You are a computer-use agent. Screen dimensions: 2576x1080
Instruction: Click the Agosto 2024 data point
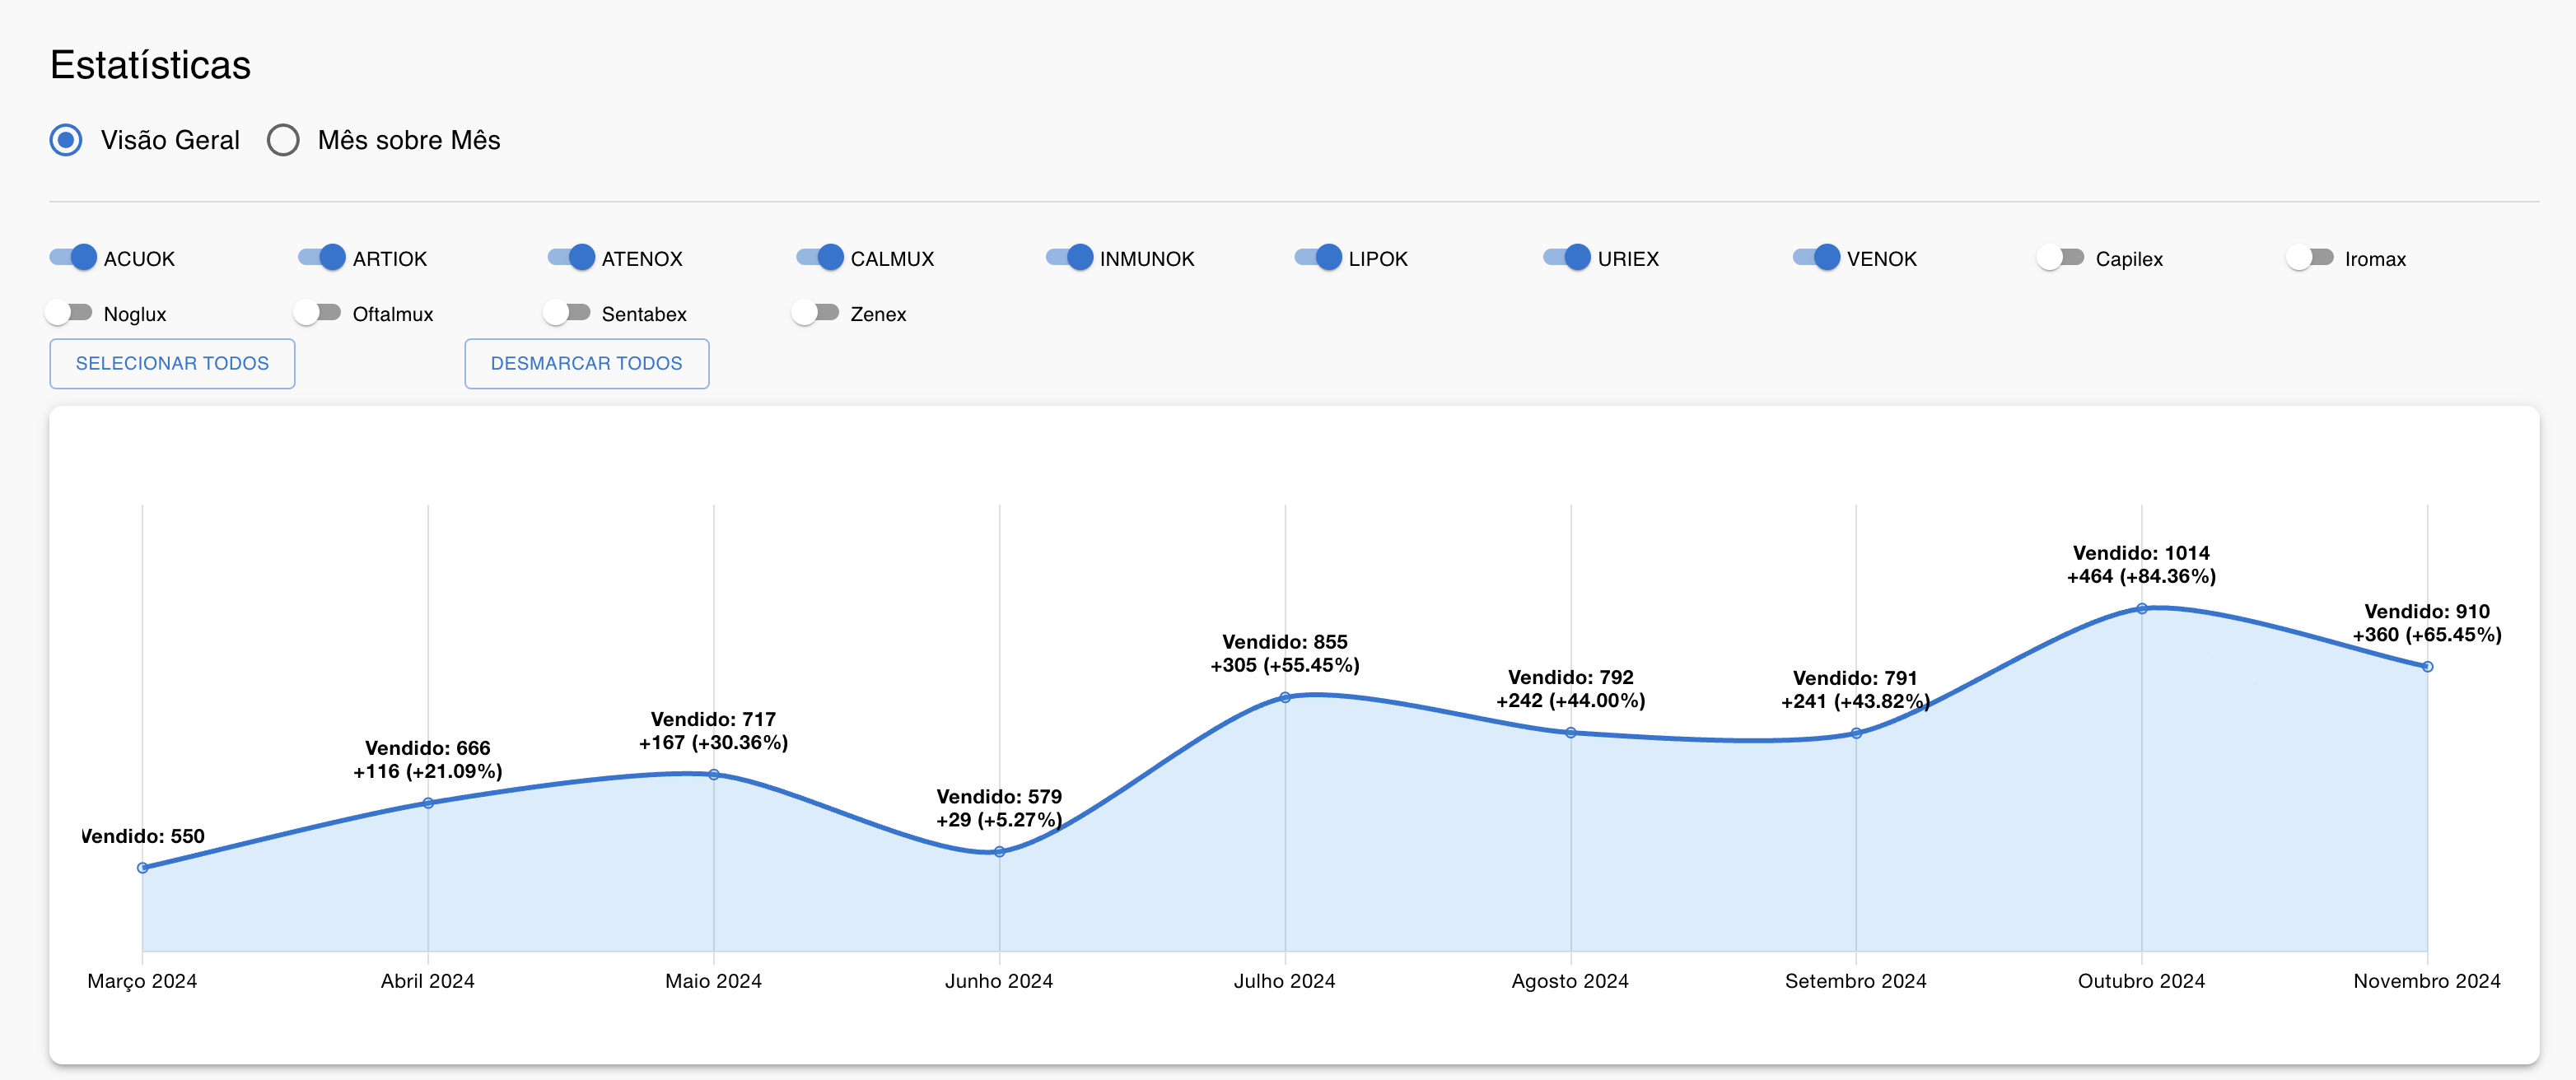tap(1571, 733)
